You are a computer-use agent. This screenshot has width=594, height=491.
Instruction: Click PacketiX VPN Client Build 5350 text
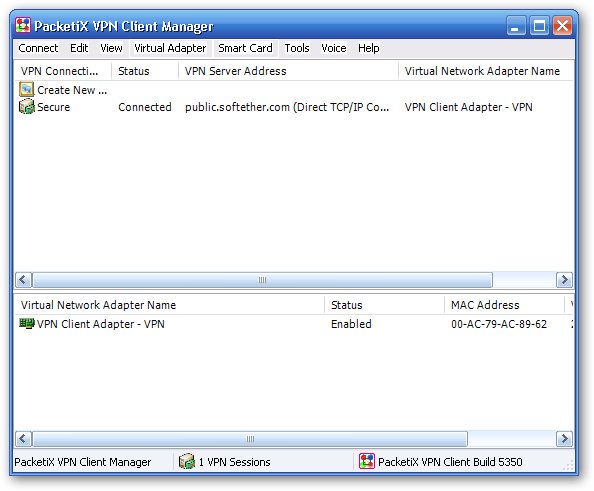point(450,462)
